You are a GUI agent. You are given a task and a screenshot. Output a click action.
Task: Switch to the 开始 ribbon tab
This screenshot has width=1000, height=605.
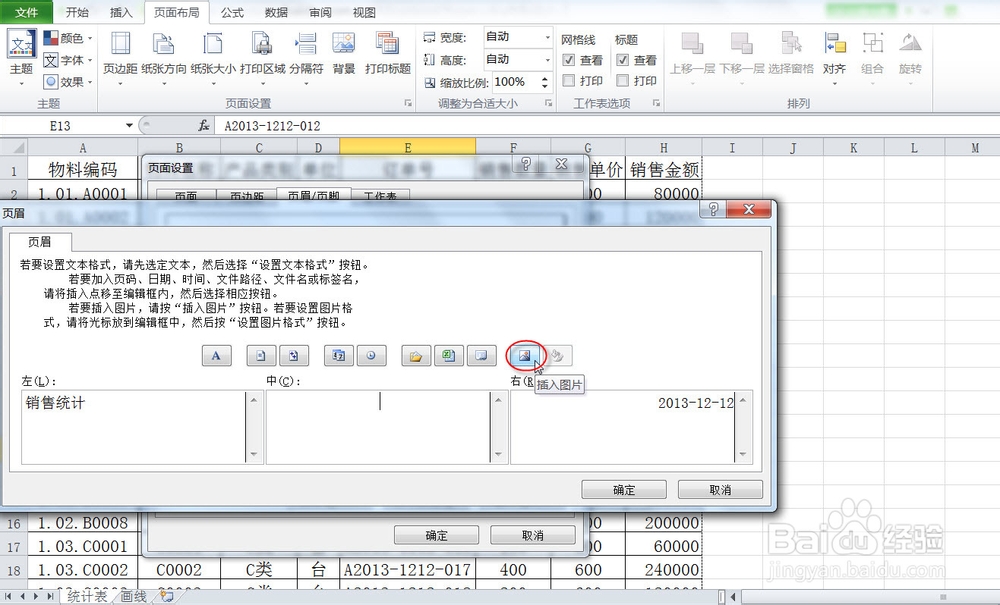[x=77, y=12]
